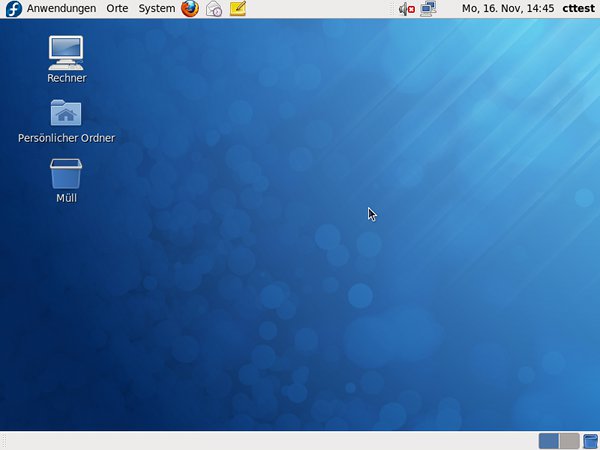This screenshot has height=450, width=600.
Task: Switch to the first workspace
Action: [549, 441]
